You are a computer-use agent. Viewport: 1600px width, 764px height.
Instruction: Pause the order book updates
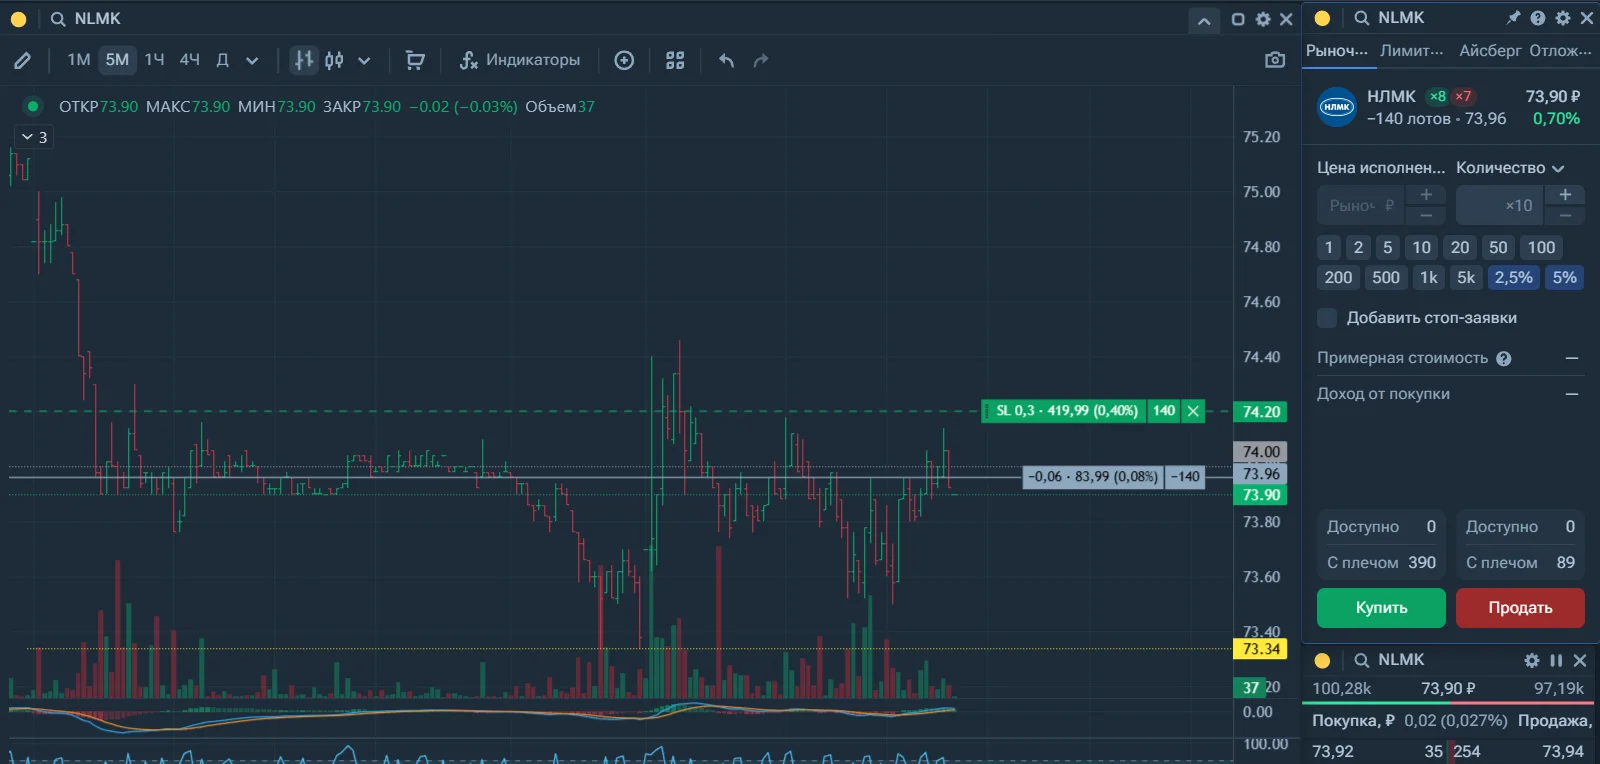[1556, 660]
